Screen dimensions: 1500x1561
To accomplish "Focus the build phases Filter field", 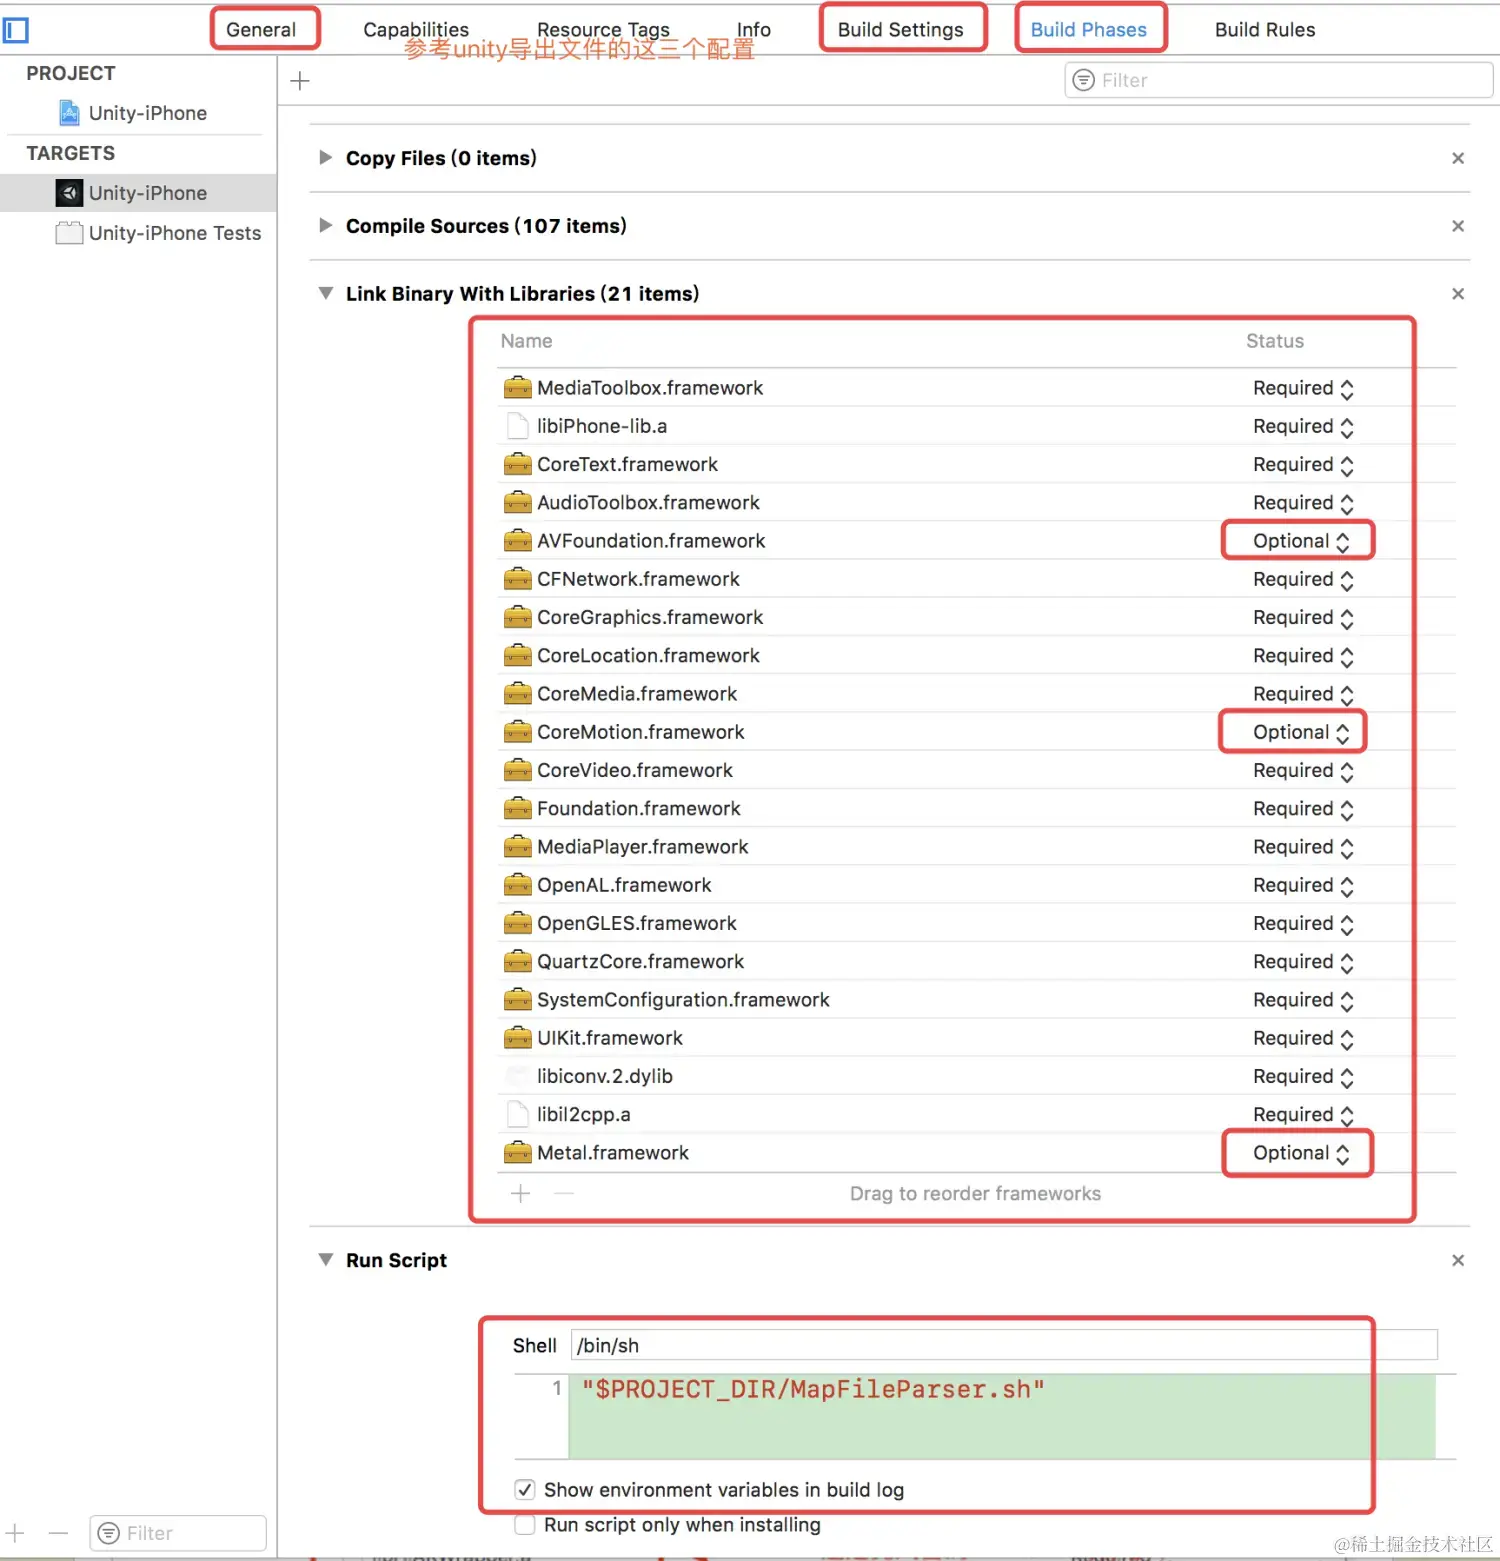I will coord(1279,80).
